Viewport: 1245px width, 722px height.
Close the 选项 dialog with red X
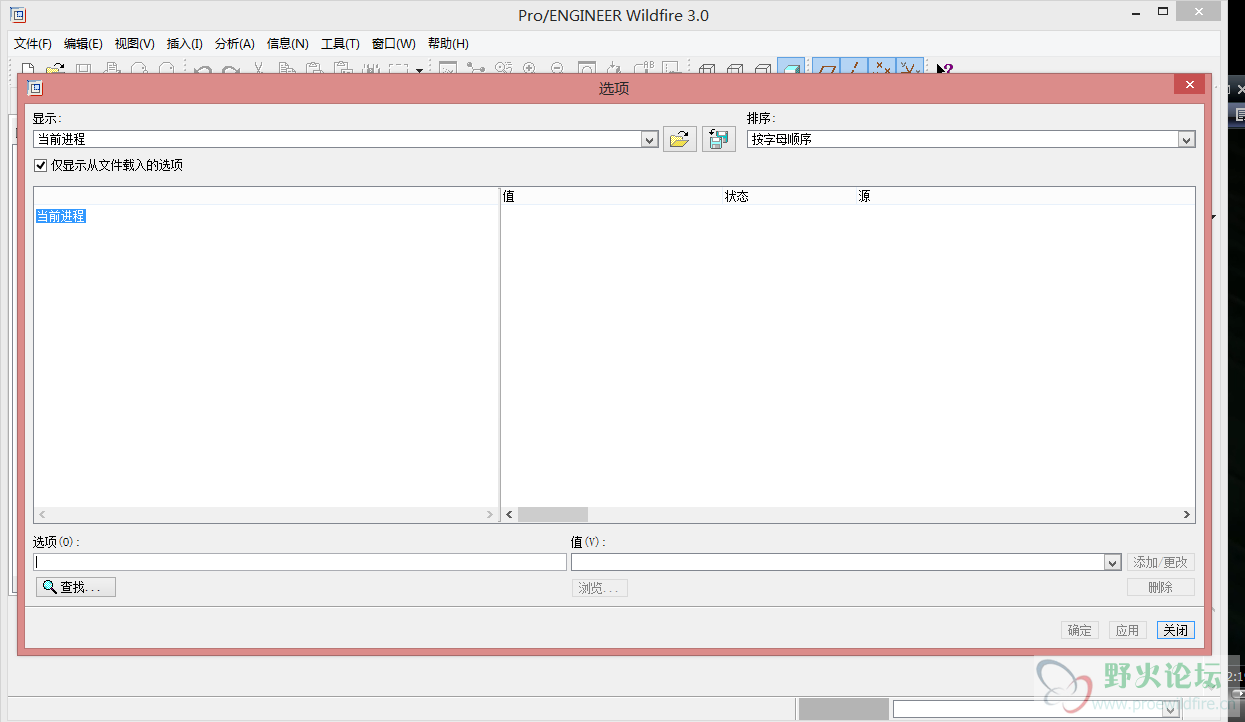tap(1189, 85)
